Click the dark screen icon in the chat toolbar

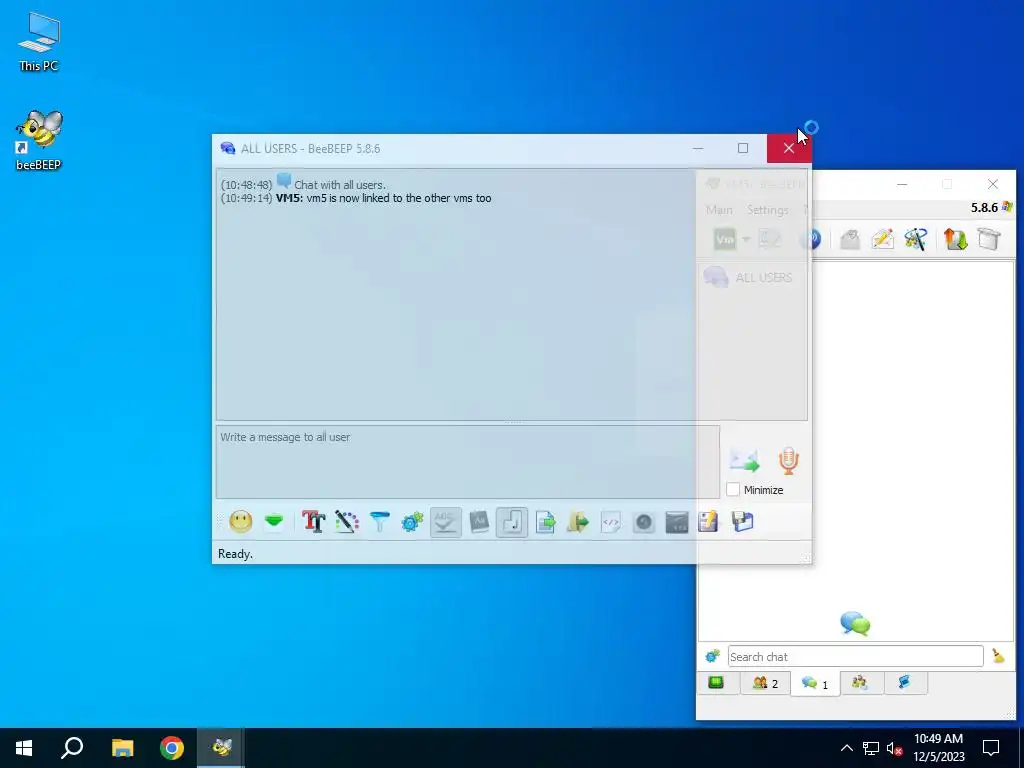[x=677, y=522]
